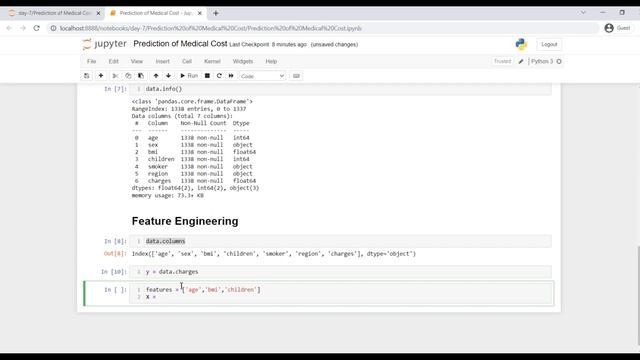This screenshot has width=640, height=360.
Task: Click the localhost address bar
Action: (322, 28)
